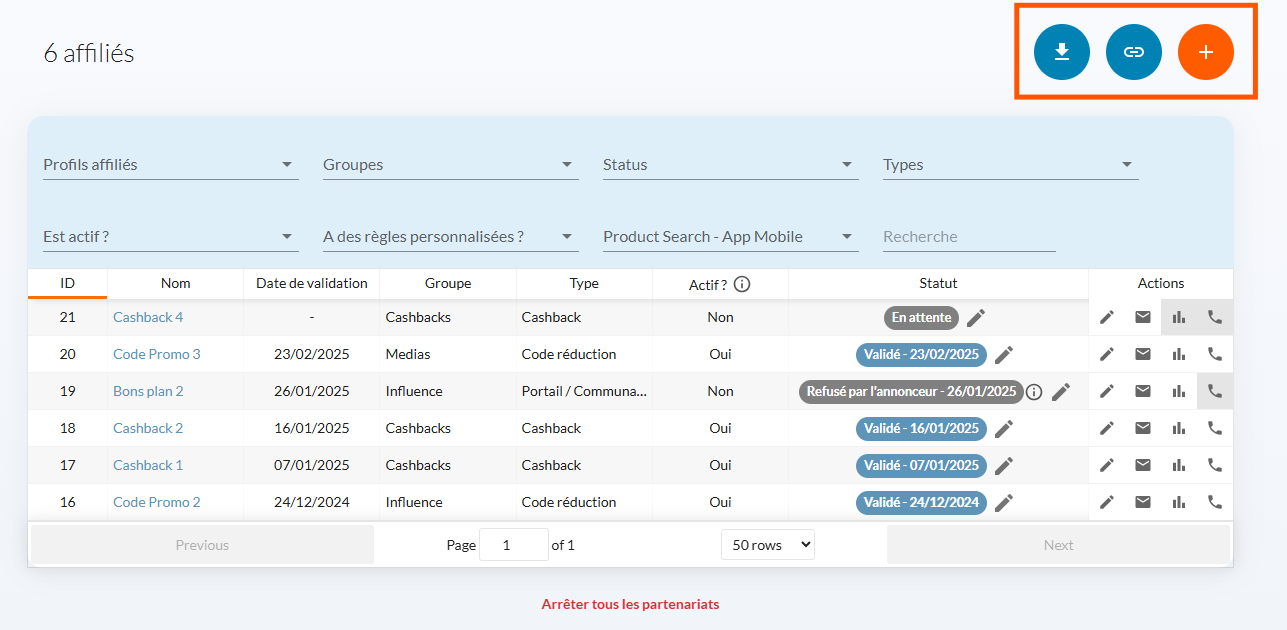Image resolution: width=1287 pixels, height=630 pixels.
Task: Click the Actions edit pencil for Cashback 1
Action: tap(1107, 465)
